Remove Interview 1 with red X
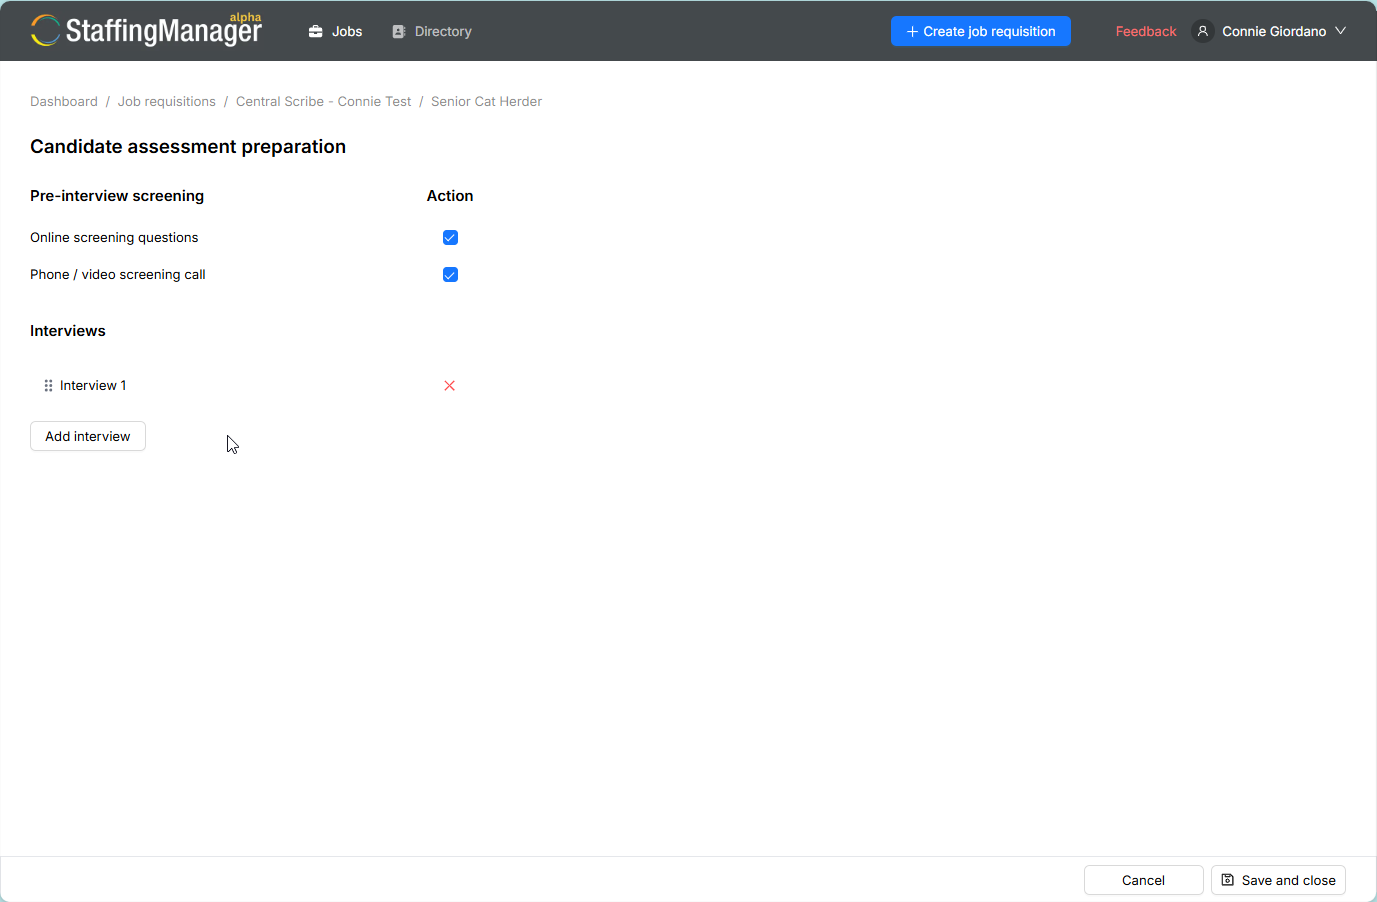1377x902 pixels. [x=450, y=385]
